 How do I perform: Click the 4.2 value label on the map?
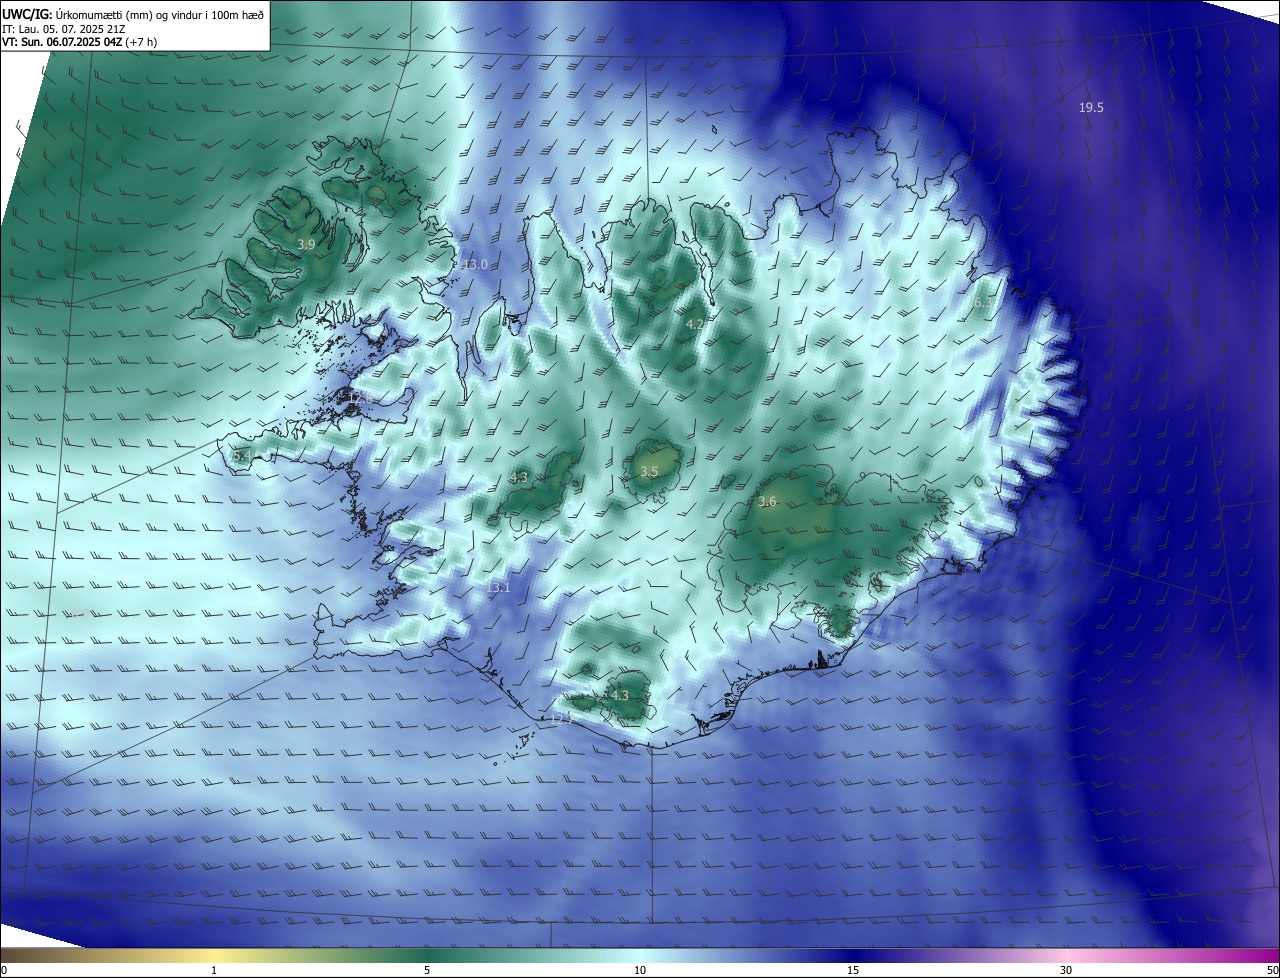click(x=695, y=324)
